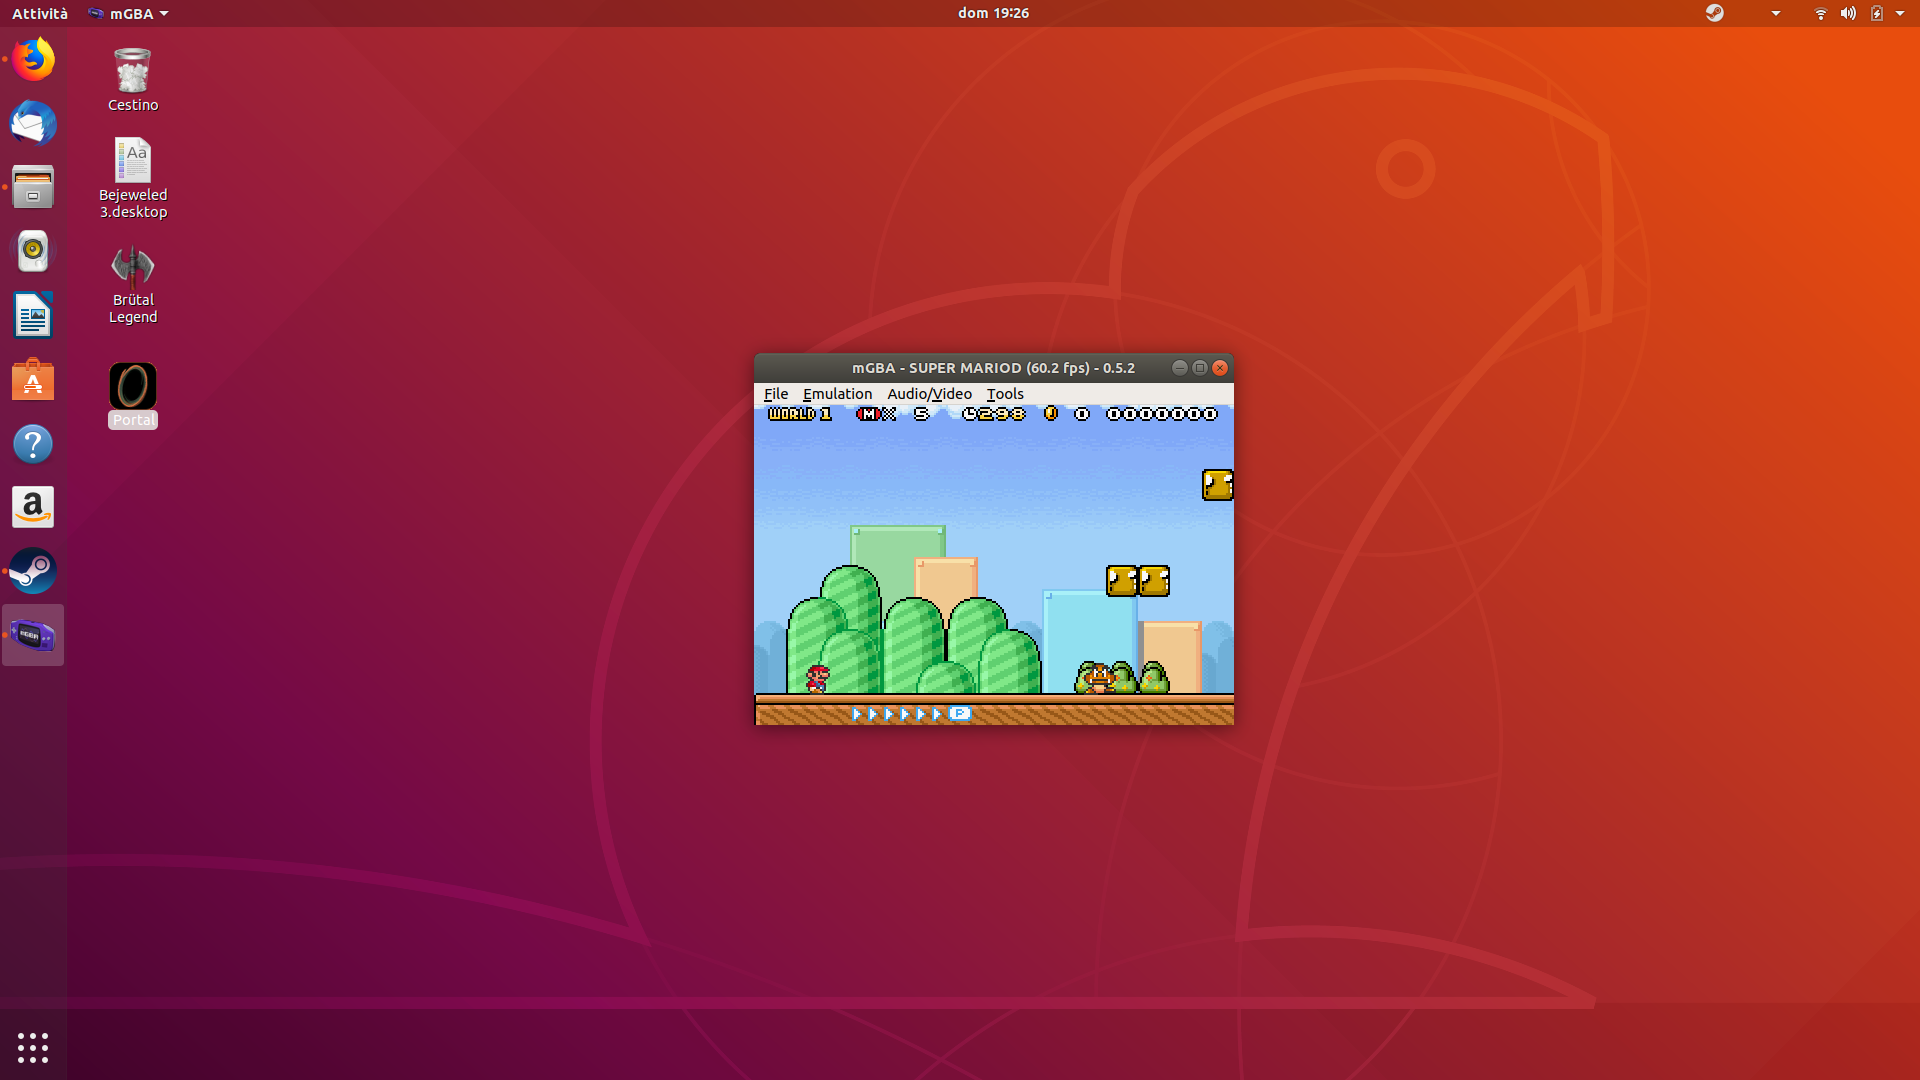Open the Files manager dock icon
The width and height of the screenshot is (1920, 1080).
33,187
